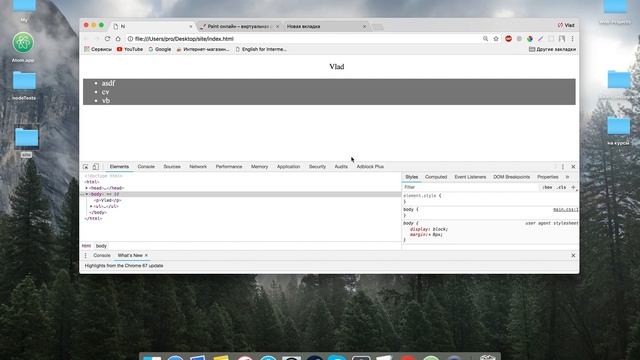
Task: Activate the inspect element picker icon
Action: click(x=85, y=167)
